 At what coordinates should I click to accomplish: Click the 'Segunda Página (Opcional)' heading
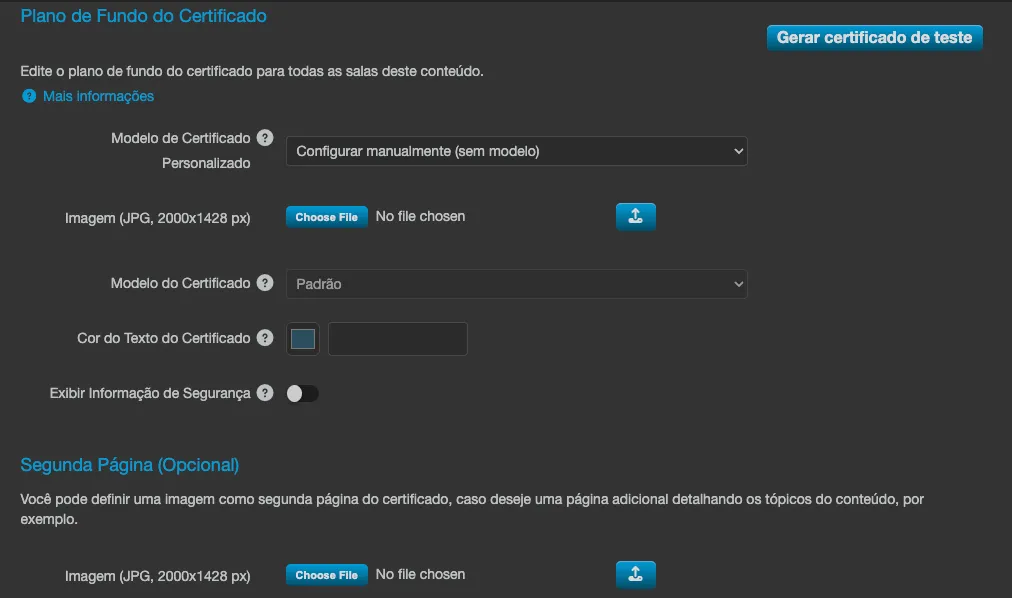pyautogui.click(x=130, y=465)
